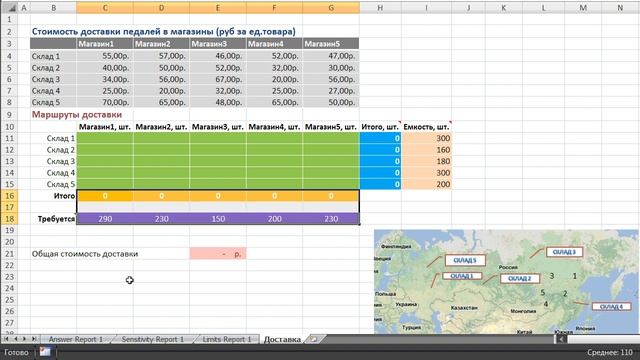Select the 'Магазин4, шт.' route heading

(x=274, y=127)
